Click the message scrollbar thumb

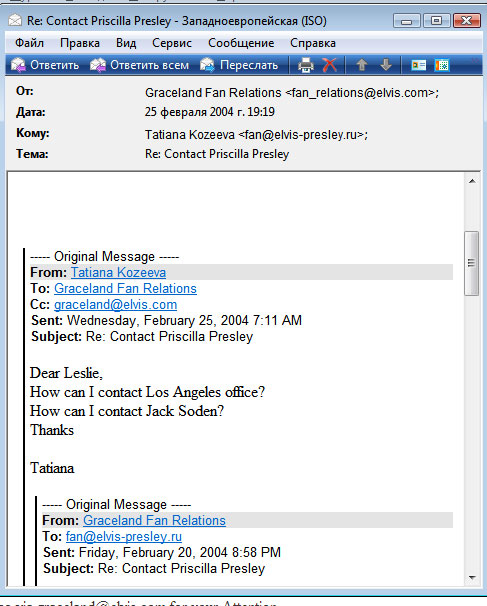(x=472, y=263)
